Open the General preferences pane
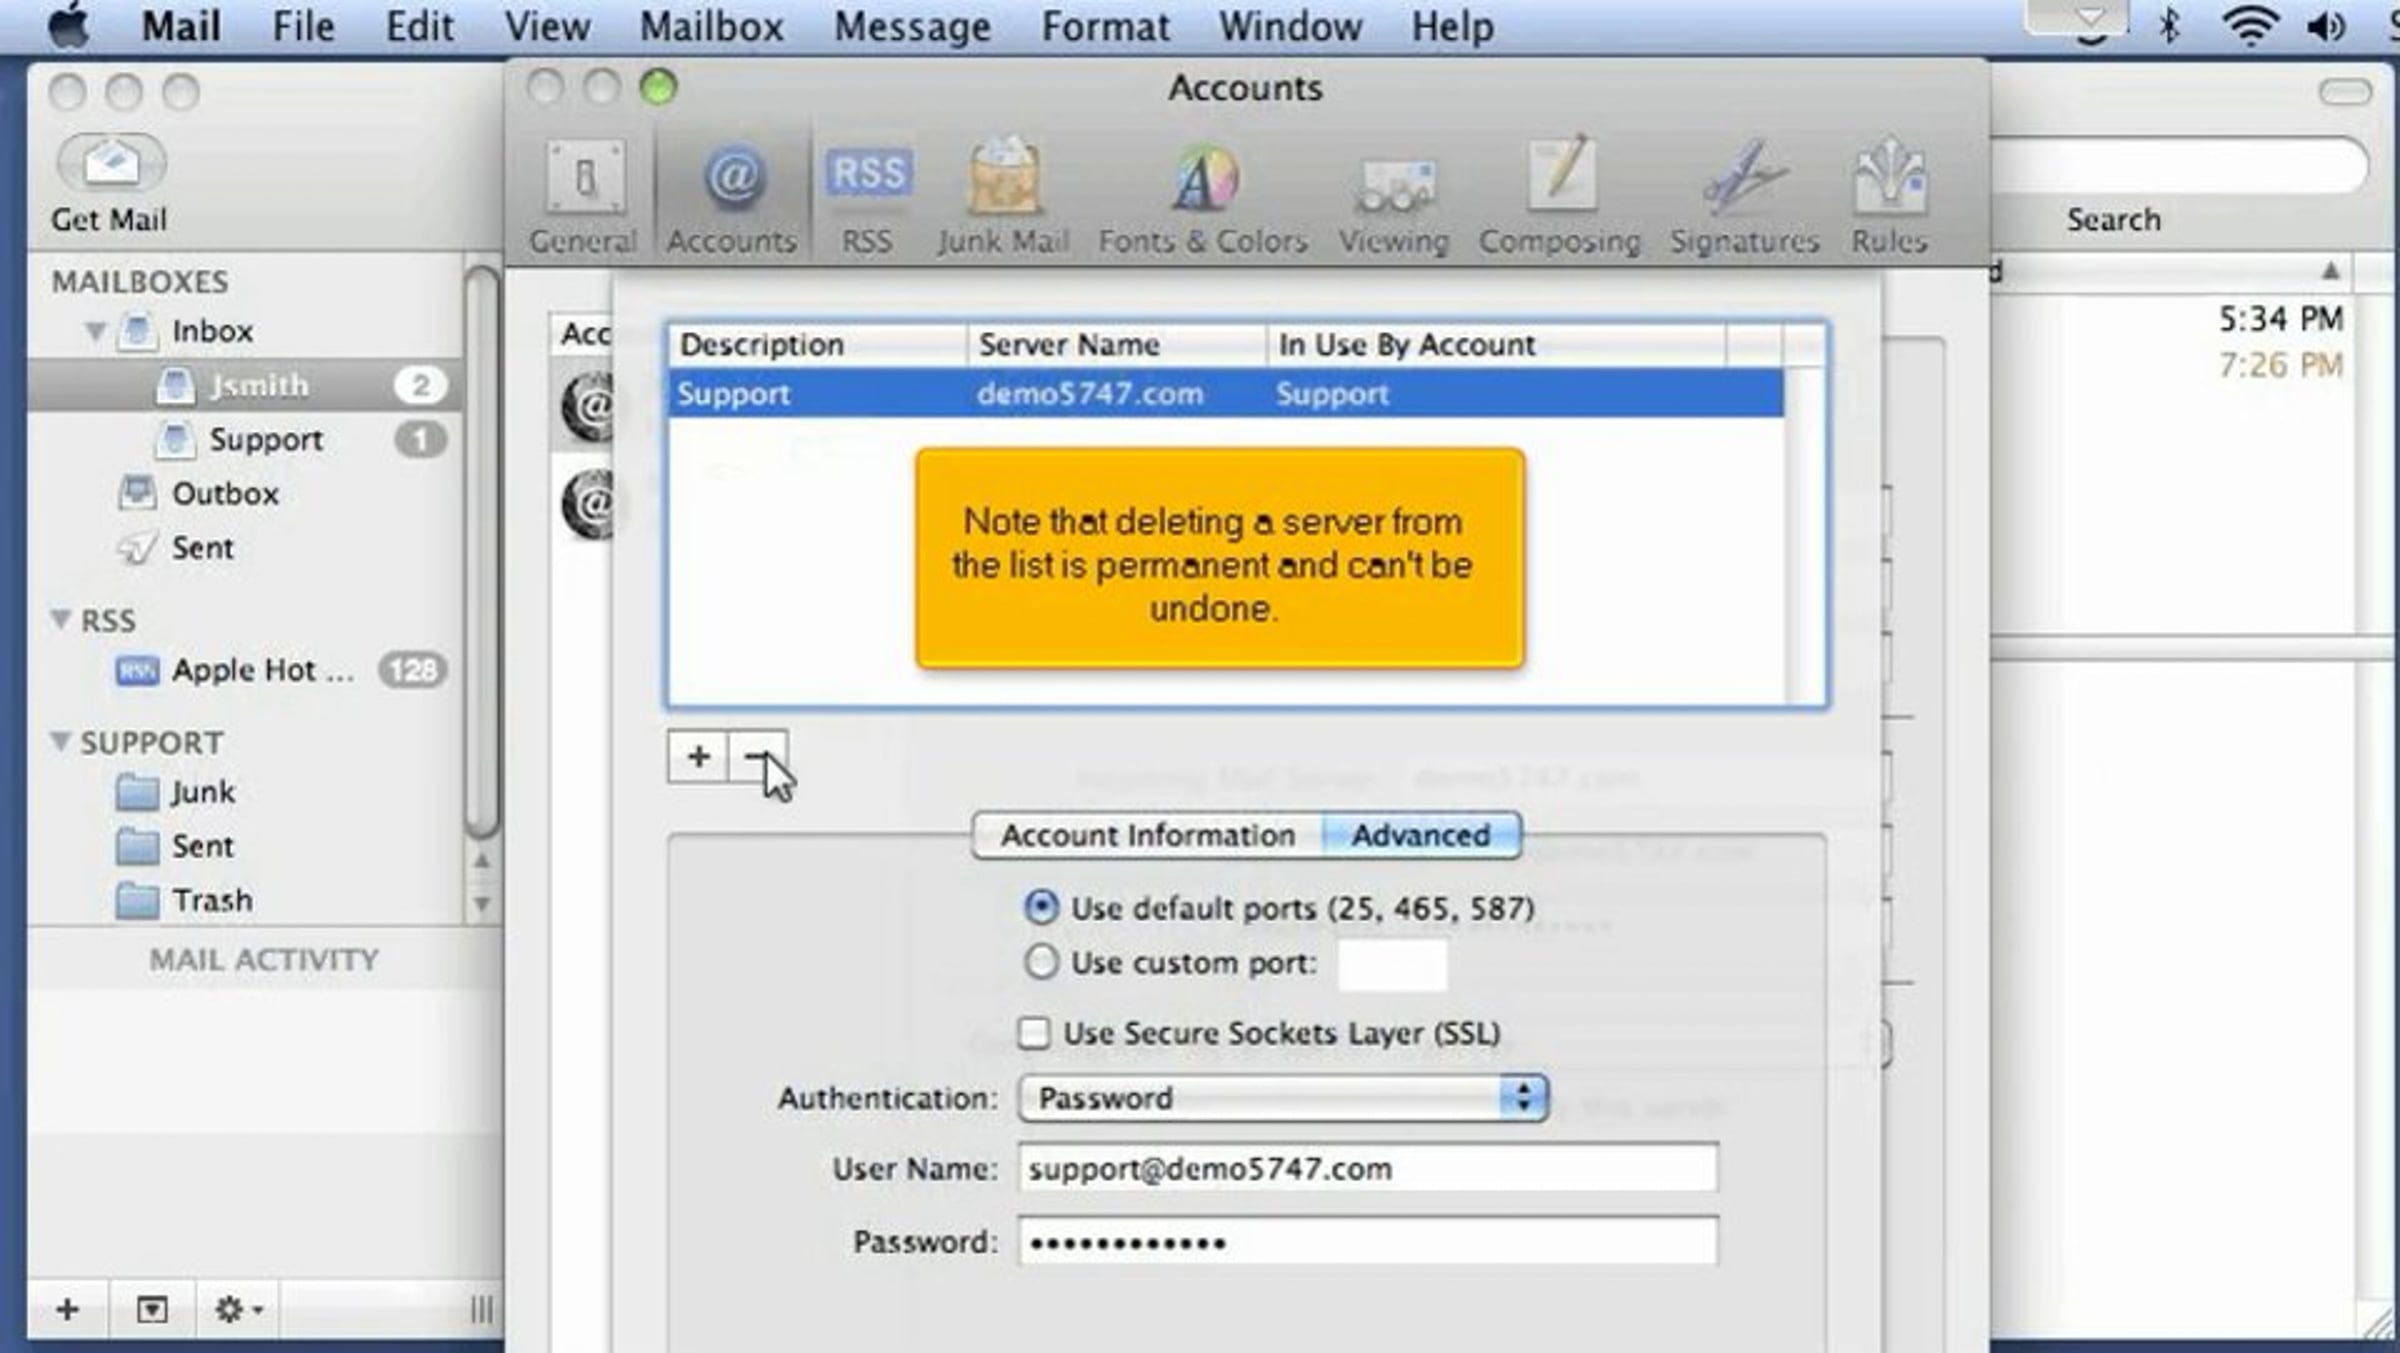 584,180
